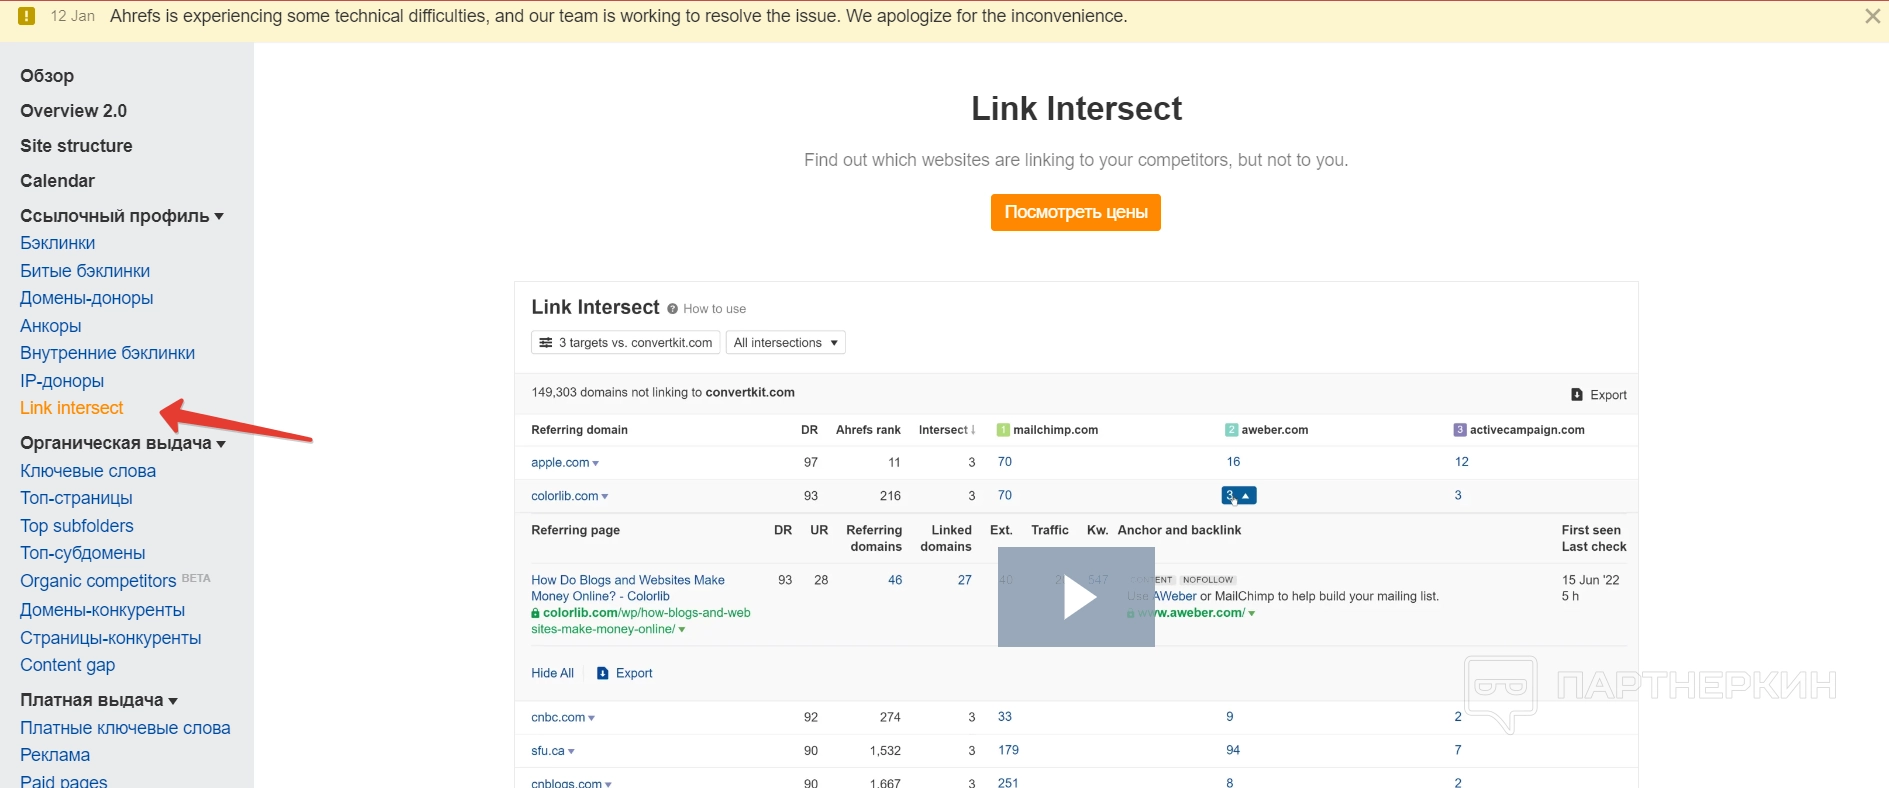
Task: Click the targets settings sliders icon
Action: (546, 343)
